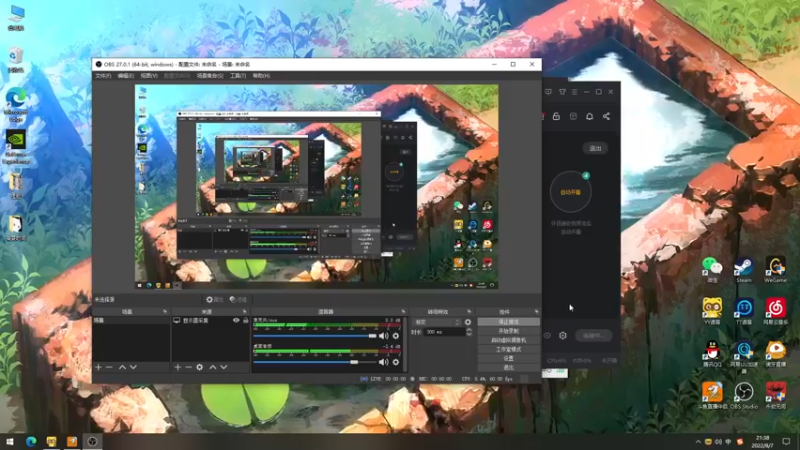
Task: Add a new source with the plus icon
Action: click(178, 367)
